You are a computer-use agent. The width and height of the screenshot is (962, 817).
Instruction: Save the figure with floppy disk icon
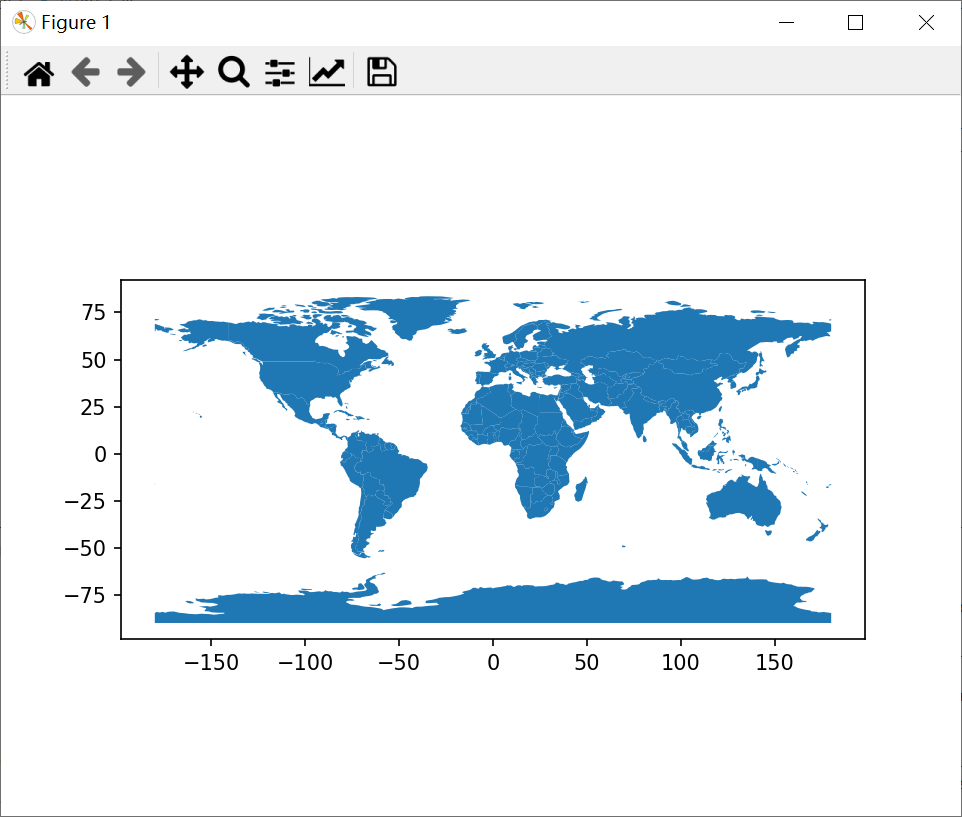(382, 72)
